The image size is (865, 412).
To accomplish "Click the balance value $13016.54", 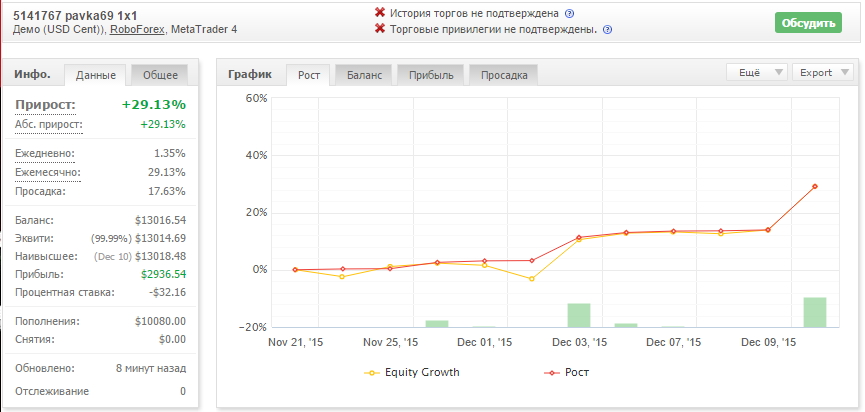I will tap(160, 221).
